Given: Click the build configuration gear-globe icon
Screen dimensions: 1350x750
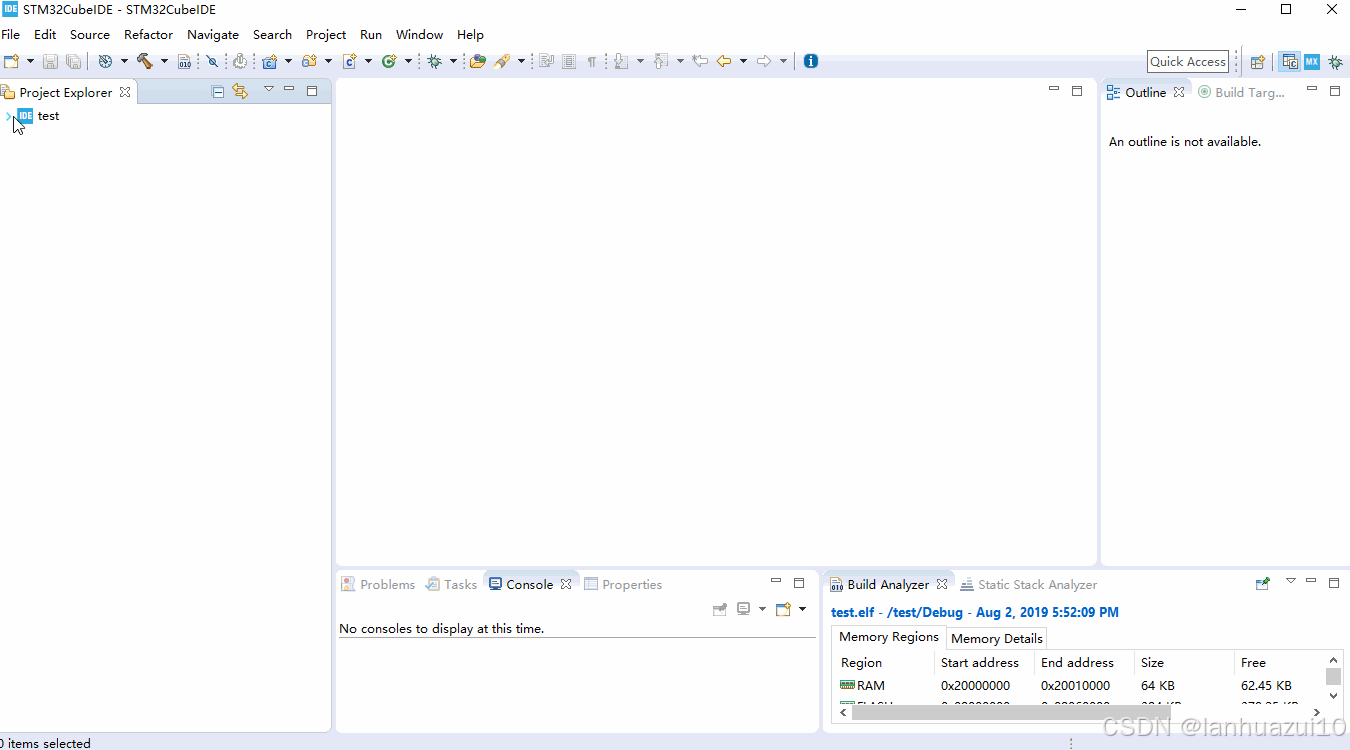Looking at the screenshot, I should pos(105,61).
